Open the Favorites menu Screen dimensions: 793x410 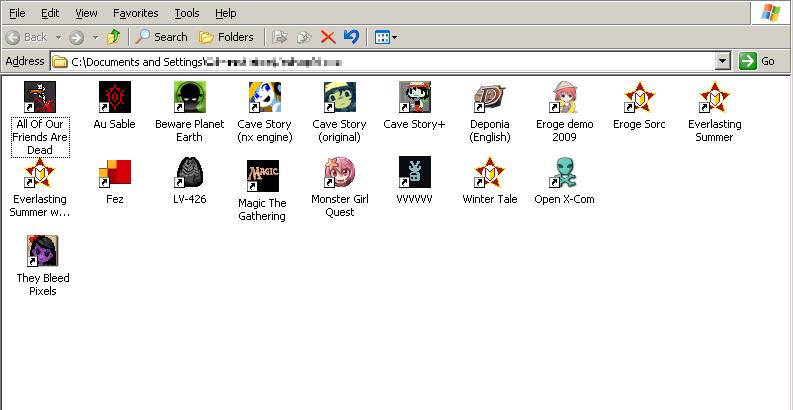(x=136, y=13)
